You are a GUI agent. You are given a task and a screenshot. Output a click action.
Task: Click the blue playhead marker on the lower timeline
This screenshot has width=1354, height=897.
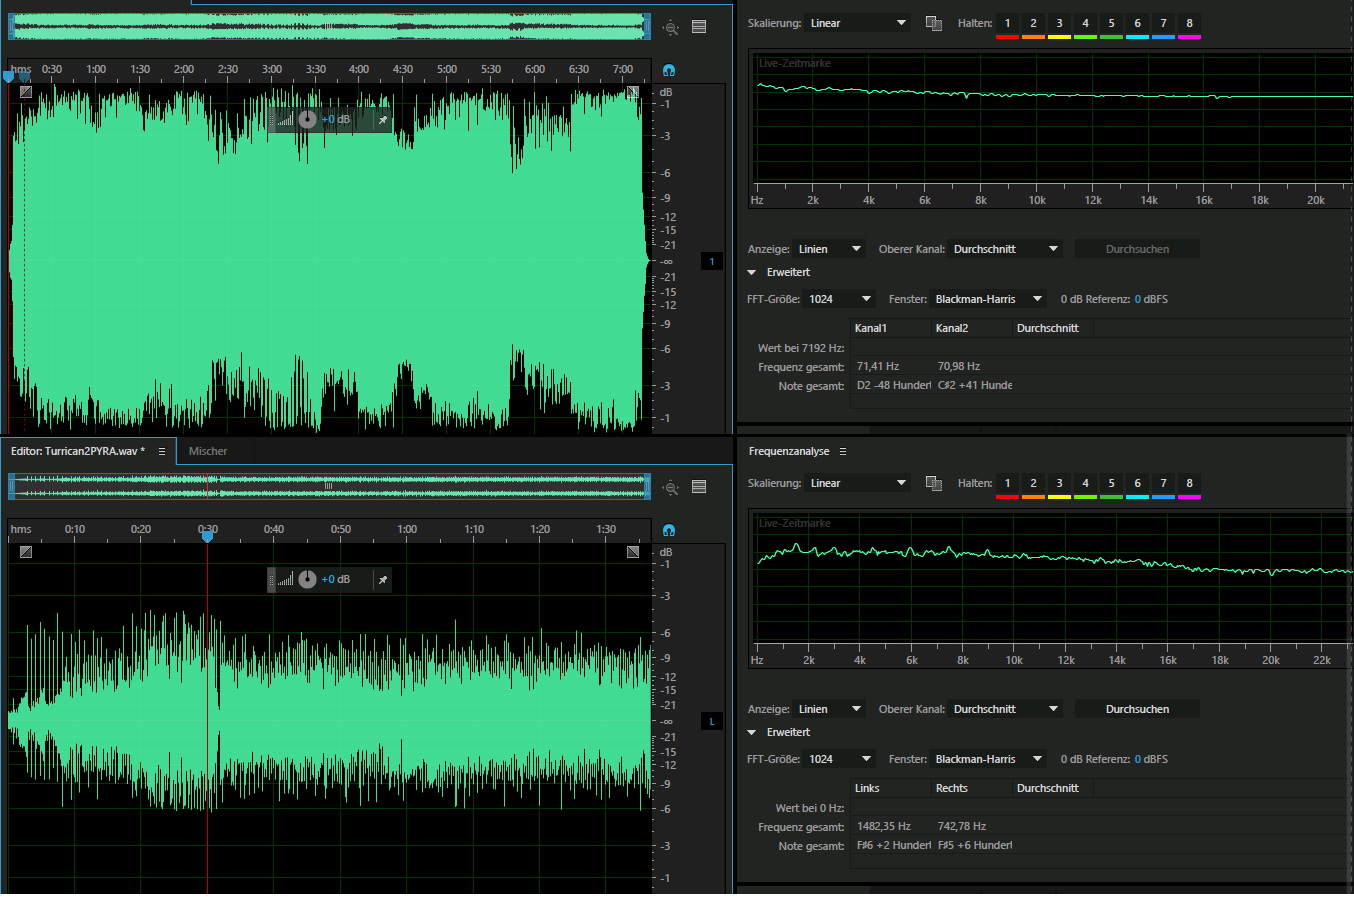[x=207, y=537]
